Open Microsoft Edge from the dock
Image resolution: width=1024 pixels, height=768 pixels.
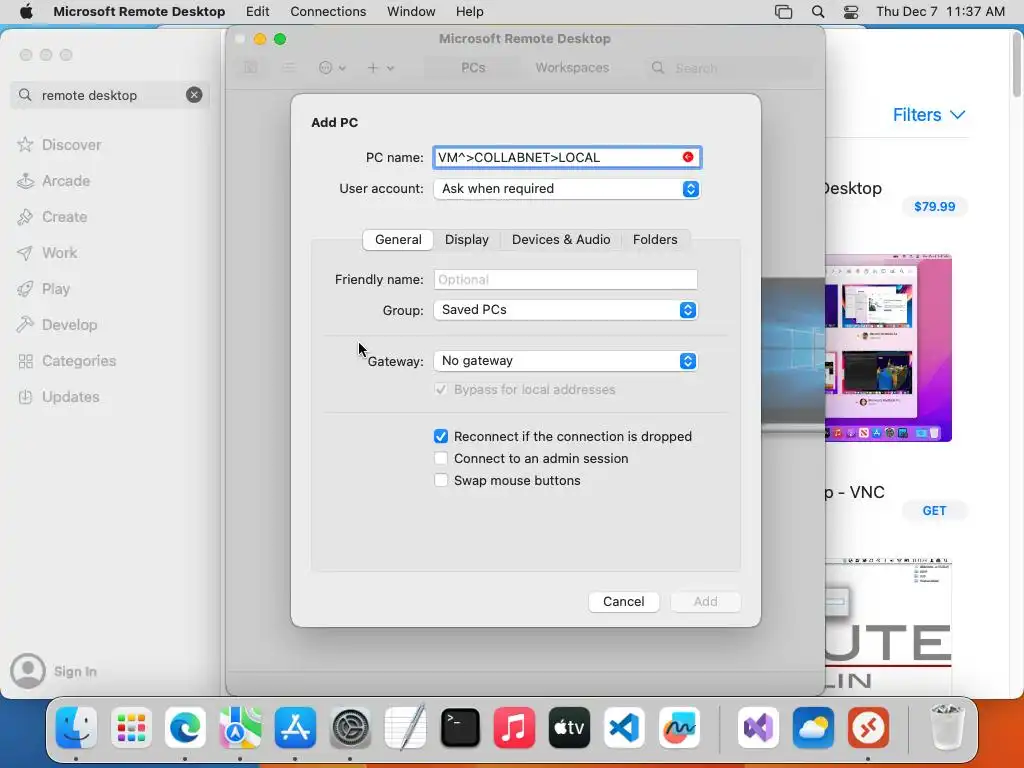(185, 728)
